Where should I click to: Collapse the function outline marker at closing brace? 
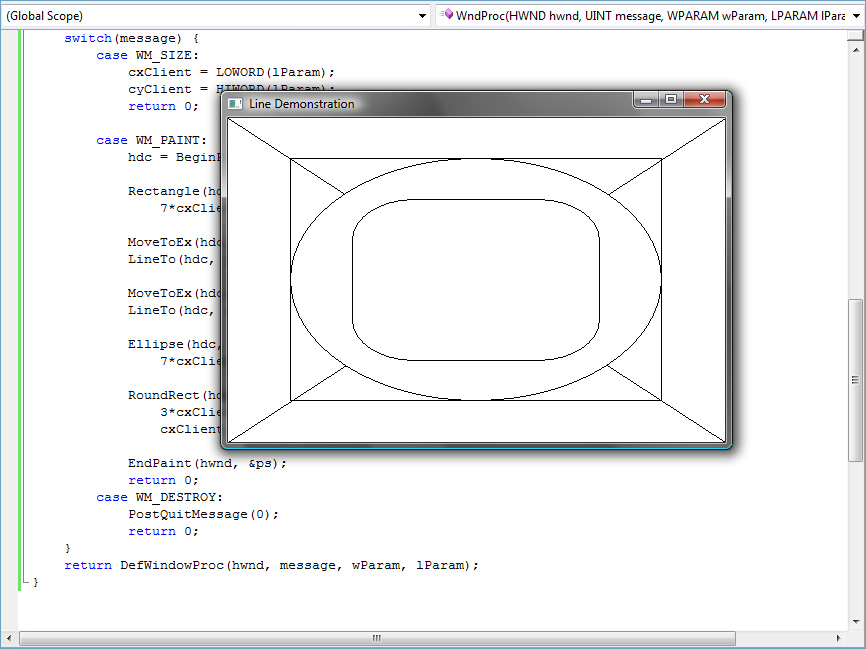(x=25, y=581)
